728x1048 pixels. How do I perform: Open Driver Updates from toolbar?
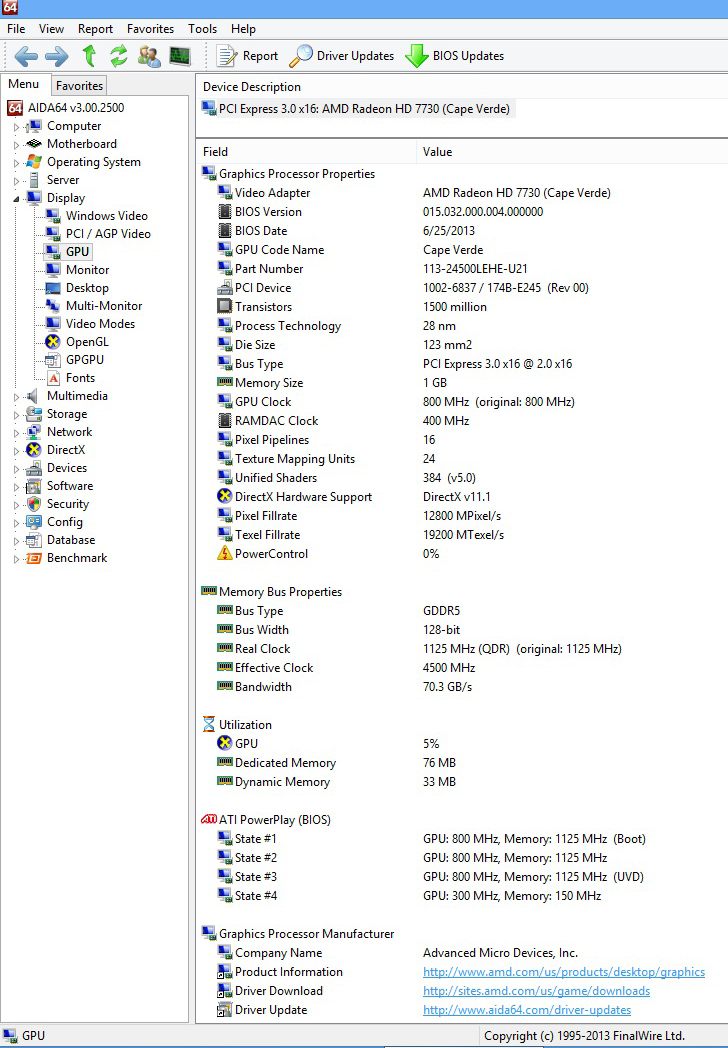click(x=342, y=56)
